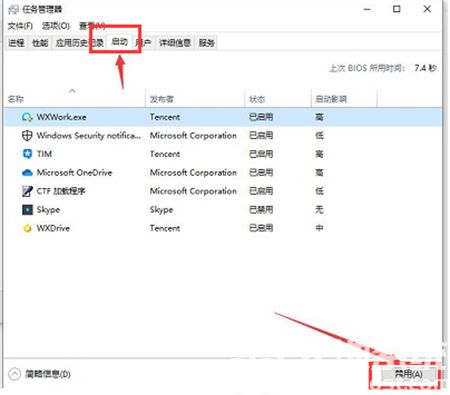Image resolution: width=450 pixels, height=395 pixels.
Task: Open the 查看(V) menu
Action: 92,26
